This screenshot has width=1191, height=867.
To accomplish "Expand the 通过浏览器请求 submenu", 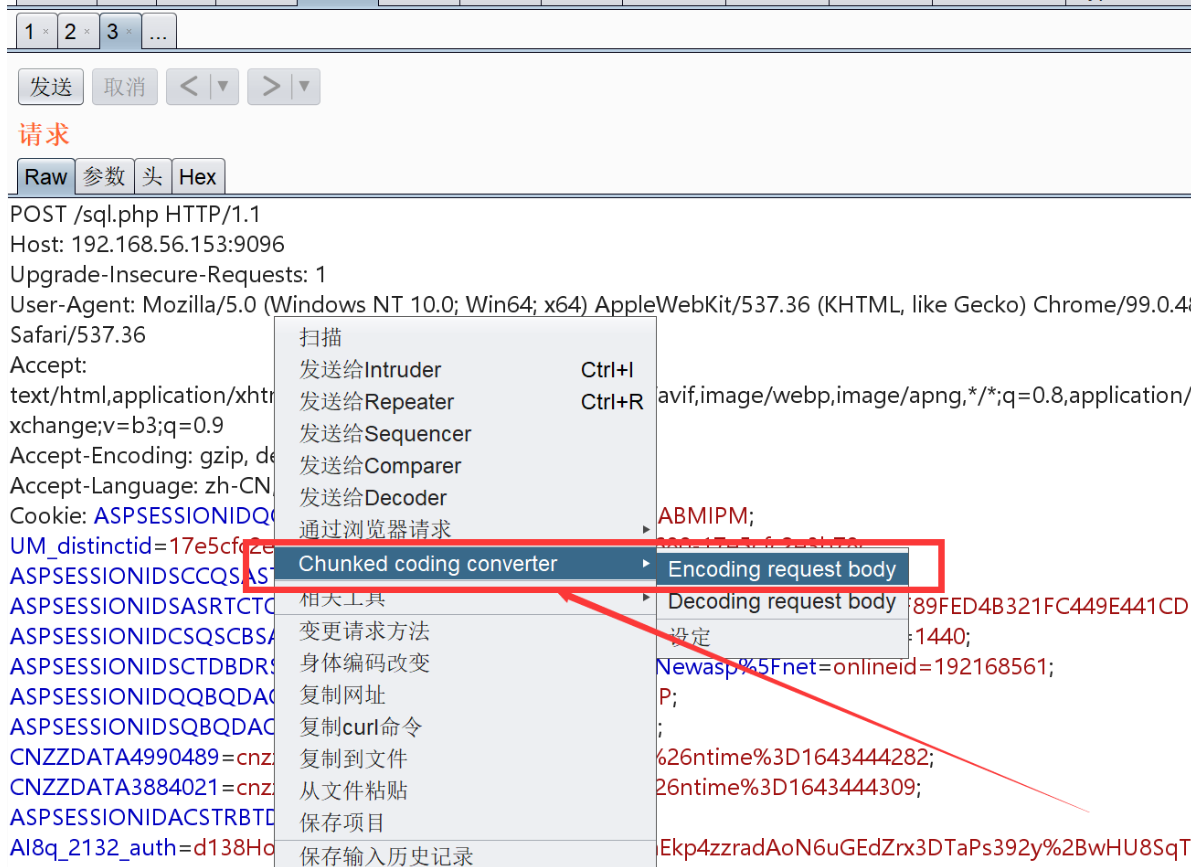I will [x=465, y=529].
